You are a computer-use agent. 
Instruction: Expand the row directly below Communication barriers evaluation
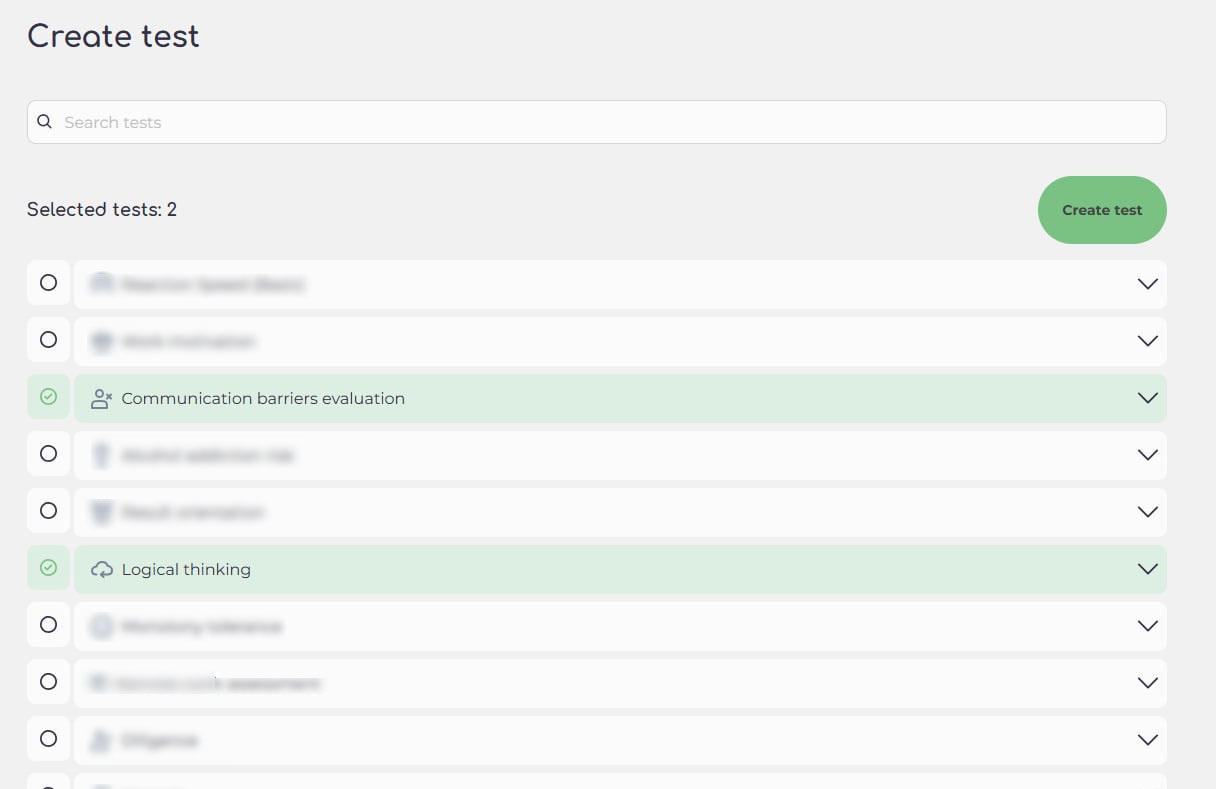(1147, 455)
